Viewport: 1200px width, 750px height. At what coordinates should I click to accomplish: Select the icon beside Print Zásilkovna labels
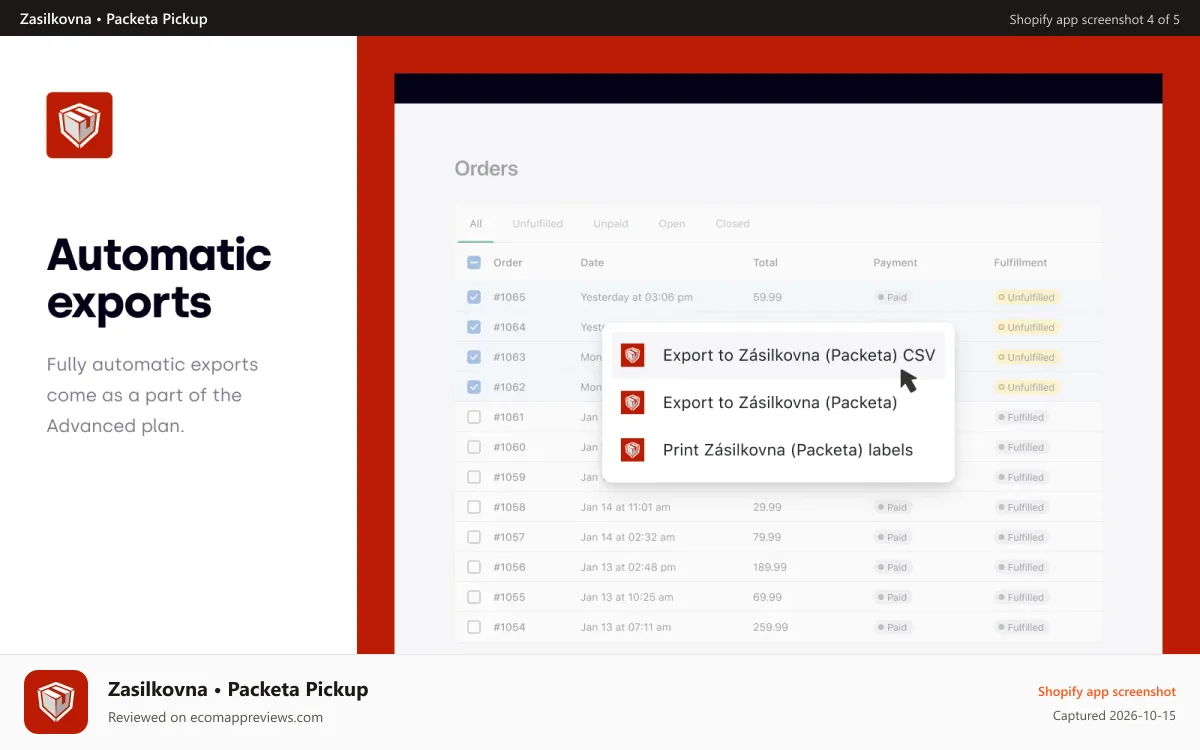(x=632, y=450)
